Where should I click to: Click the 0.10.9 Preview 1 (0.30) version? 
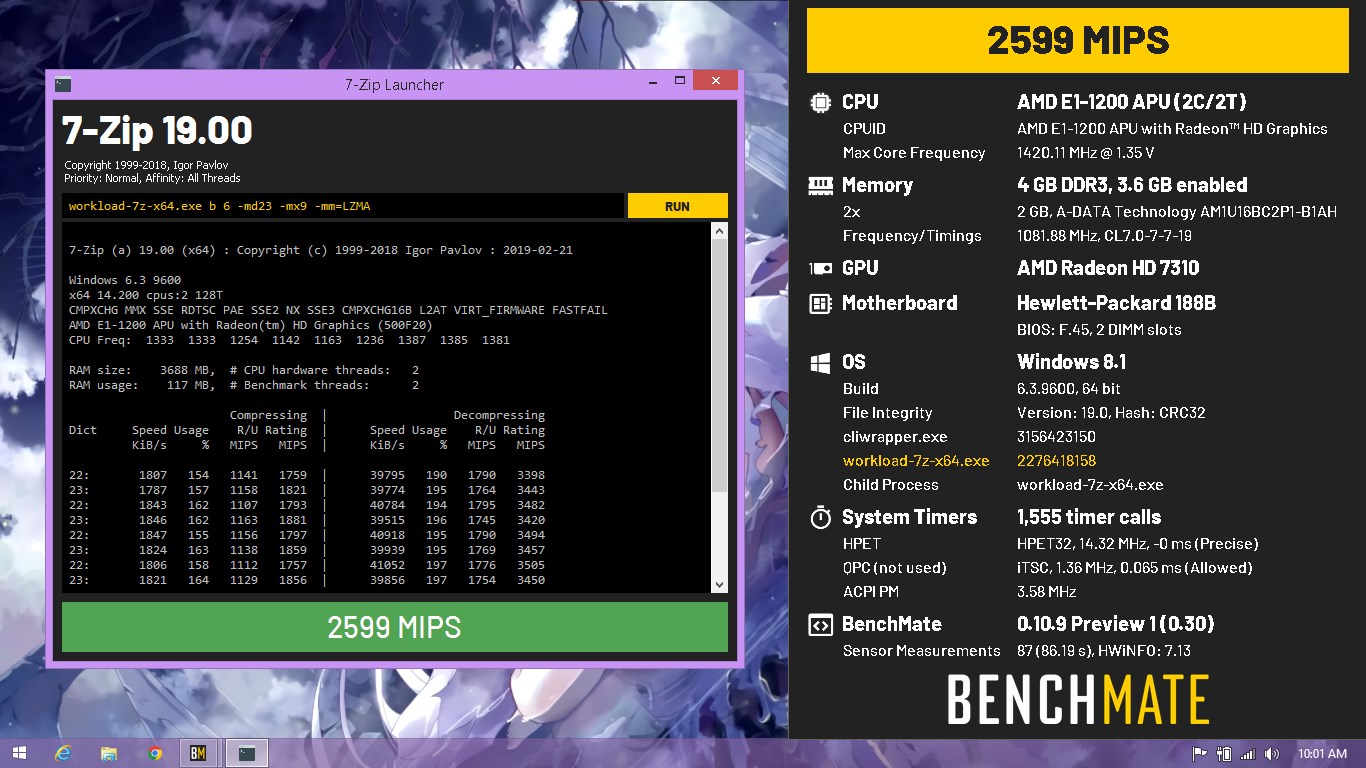[x=1115, y=624]
